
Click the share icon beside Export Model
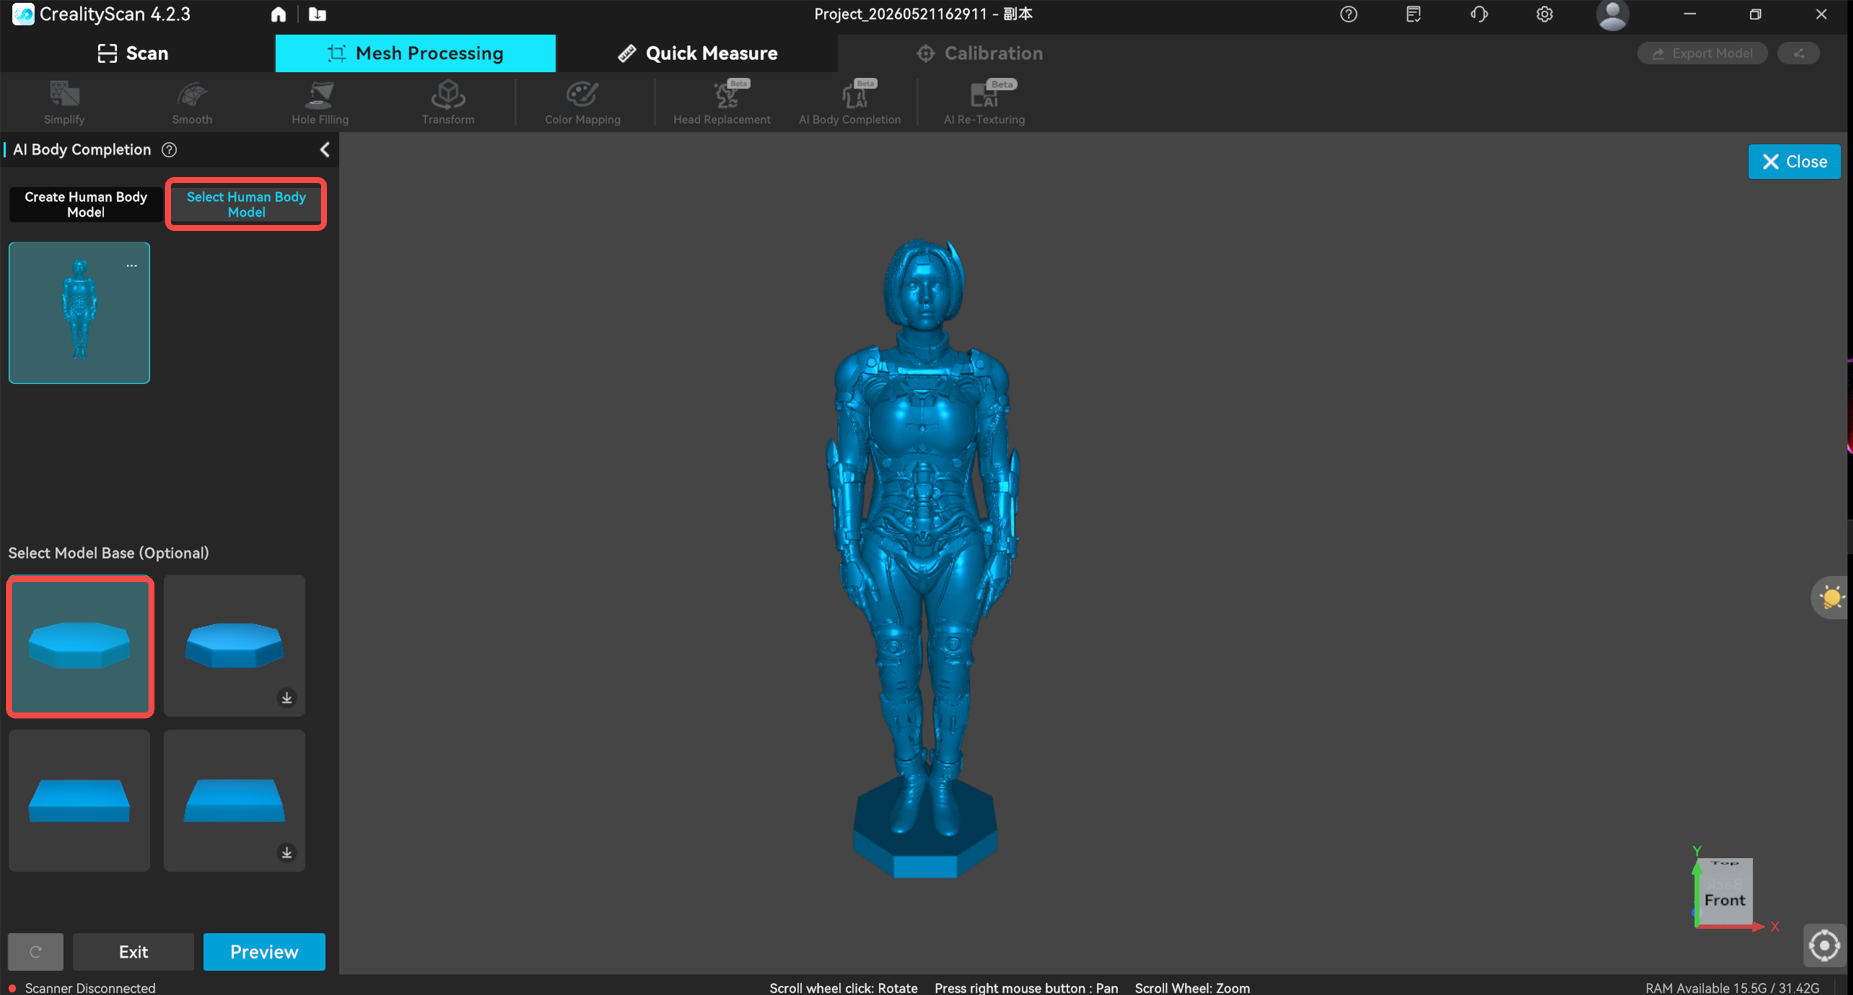coord(1799,53)
